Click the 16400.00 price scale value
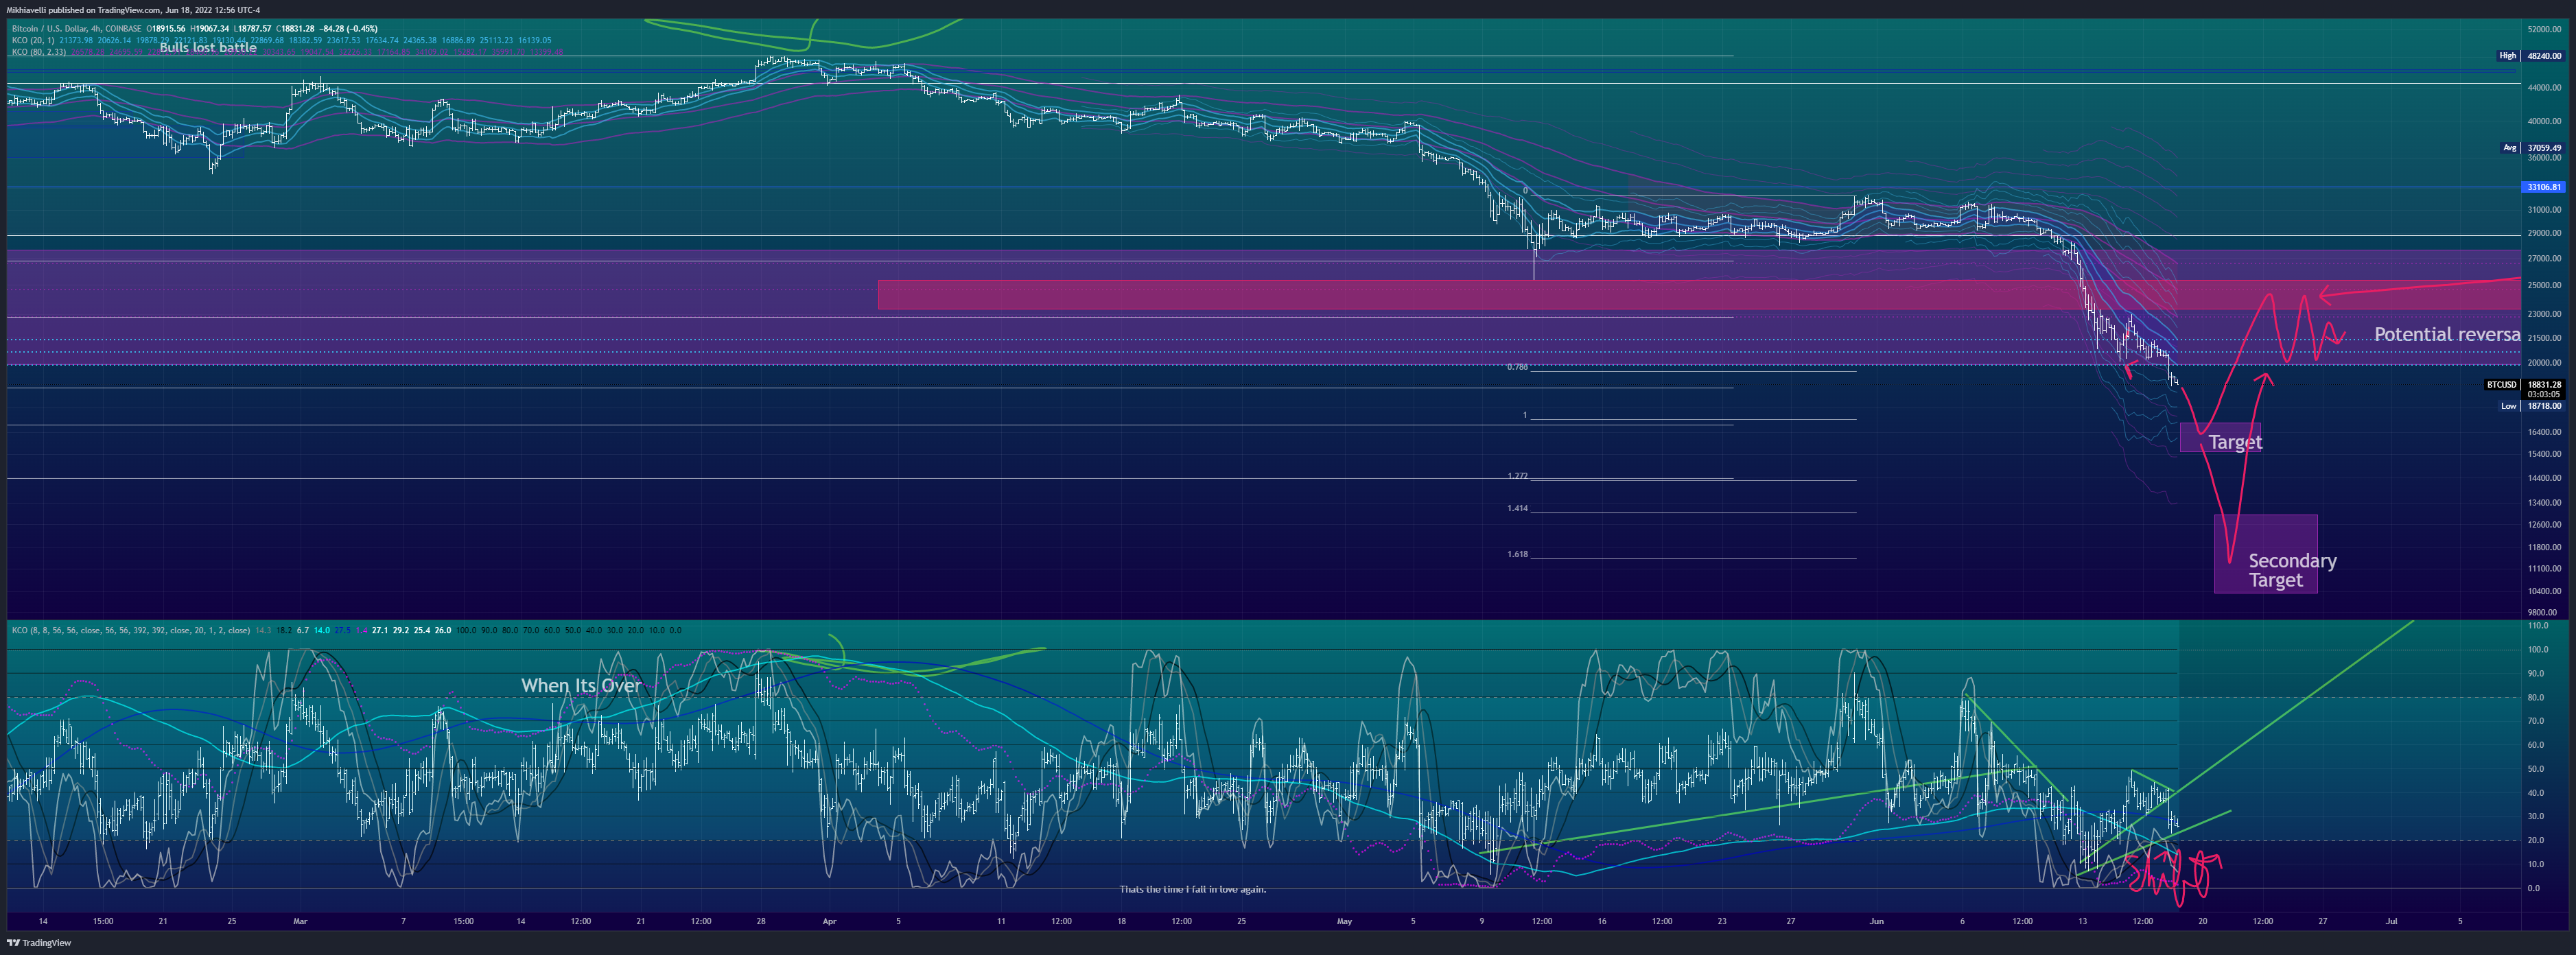The width and height of the screenshot is (2576, 955). [2544, 432]
